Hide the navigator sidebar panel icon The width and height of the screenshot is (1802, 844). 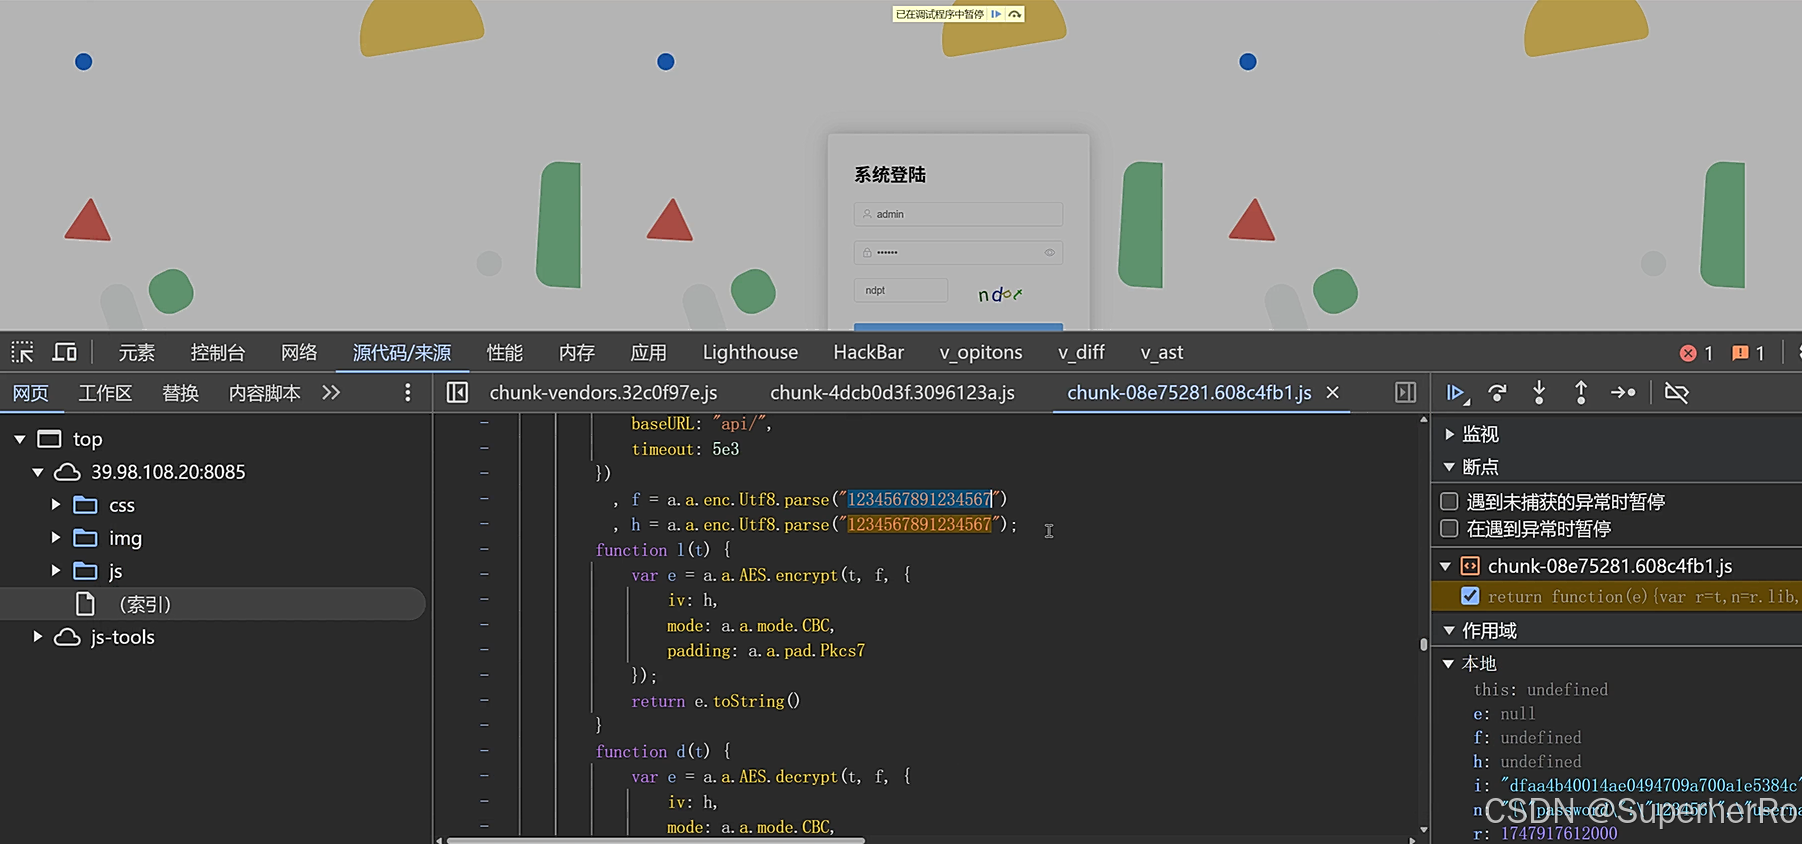point(457,393)
